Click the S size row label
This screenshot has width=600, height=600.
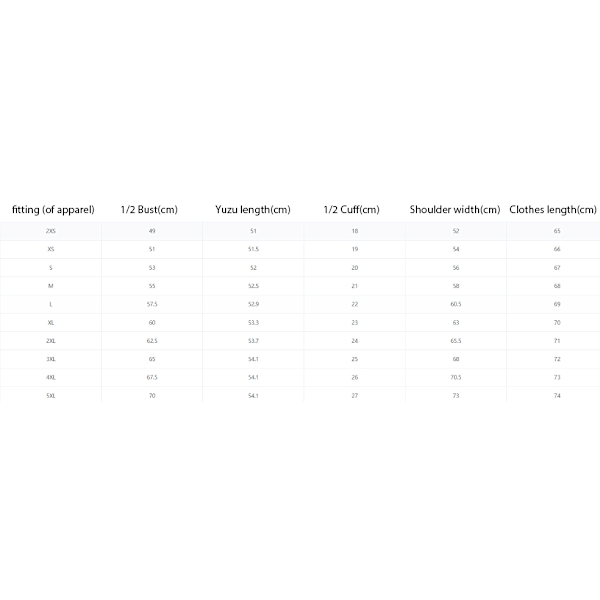51,267
